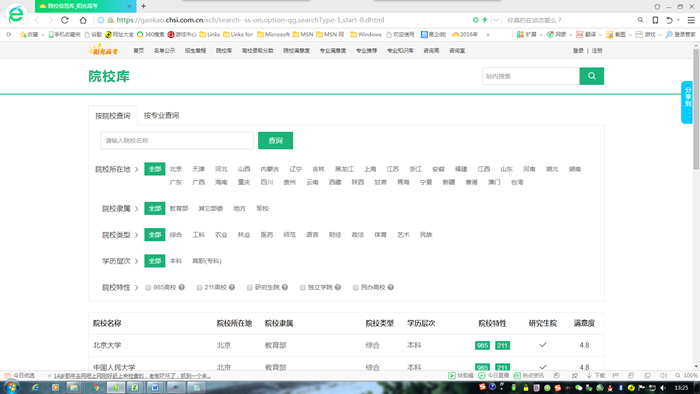The image size is (700, 394).
Task: Select 工科 under 院校类型
Action: (199, 235)
